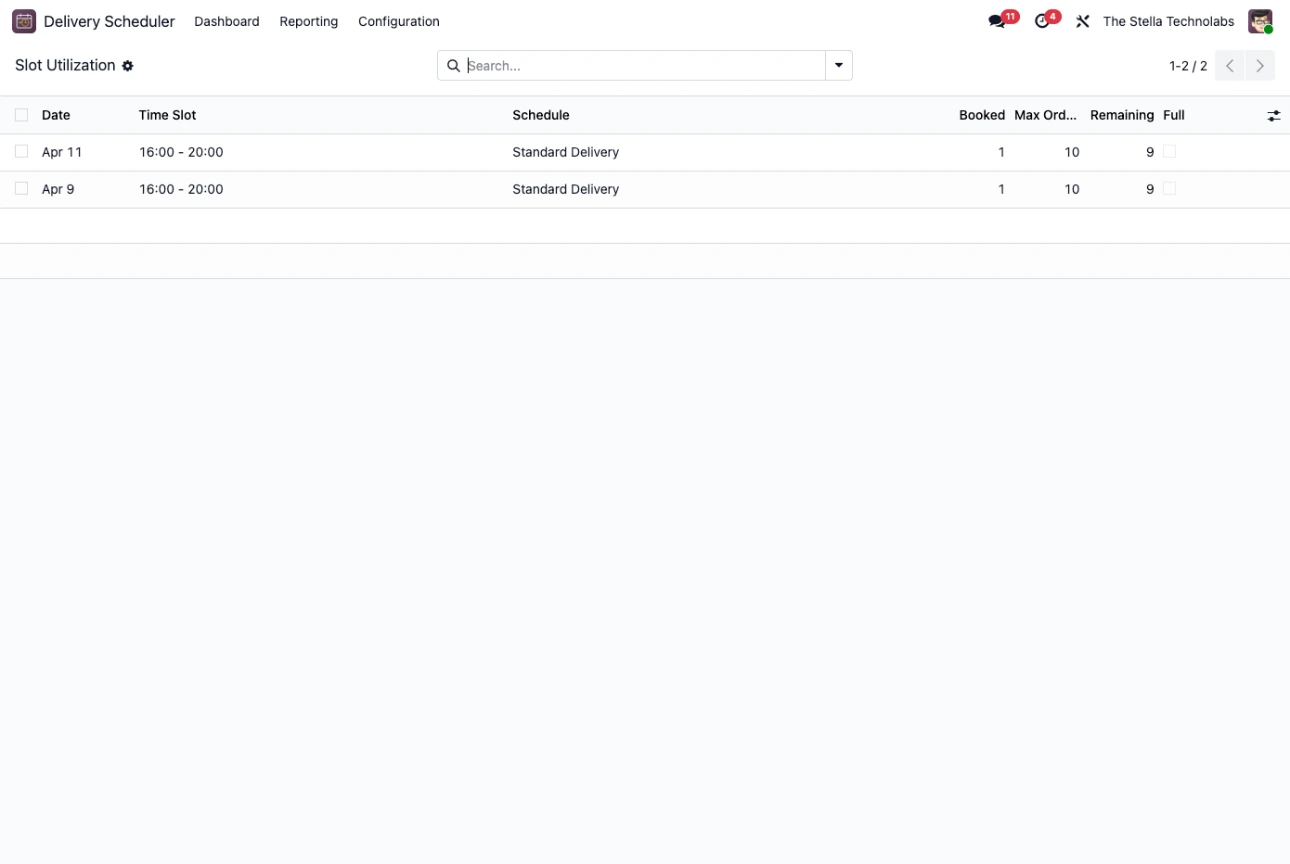Image resolution: width=1290 pixels, height=864 pixels.
Task: Select the Apr 11 row checkbox
Action: tap(21, 152)
